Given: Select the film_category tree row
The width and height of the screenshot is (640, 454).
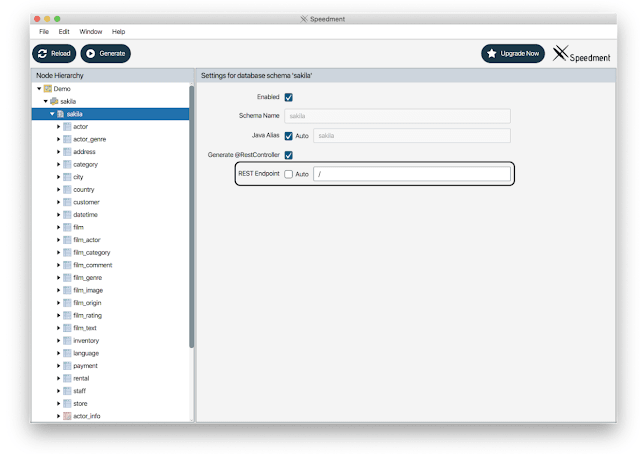Looking at the screenshot, I should 111,252.
